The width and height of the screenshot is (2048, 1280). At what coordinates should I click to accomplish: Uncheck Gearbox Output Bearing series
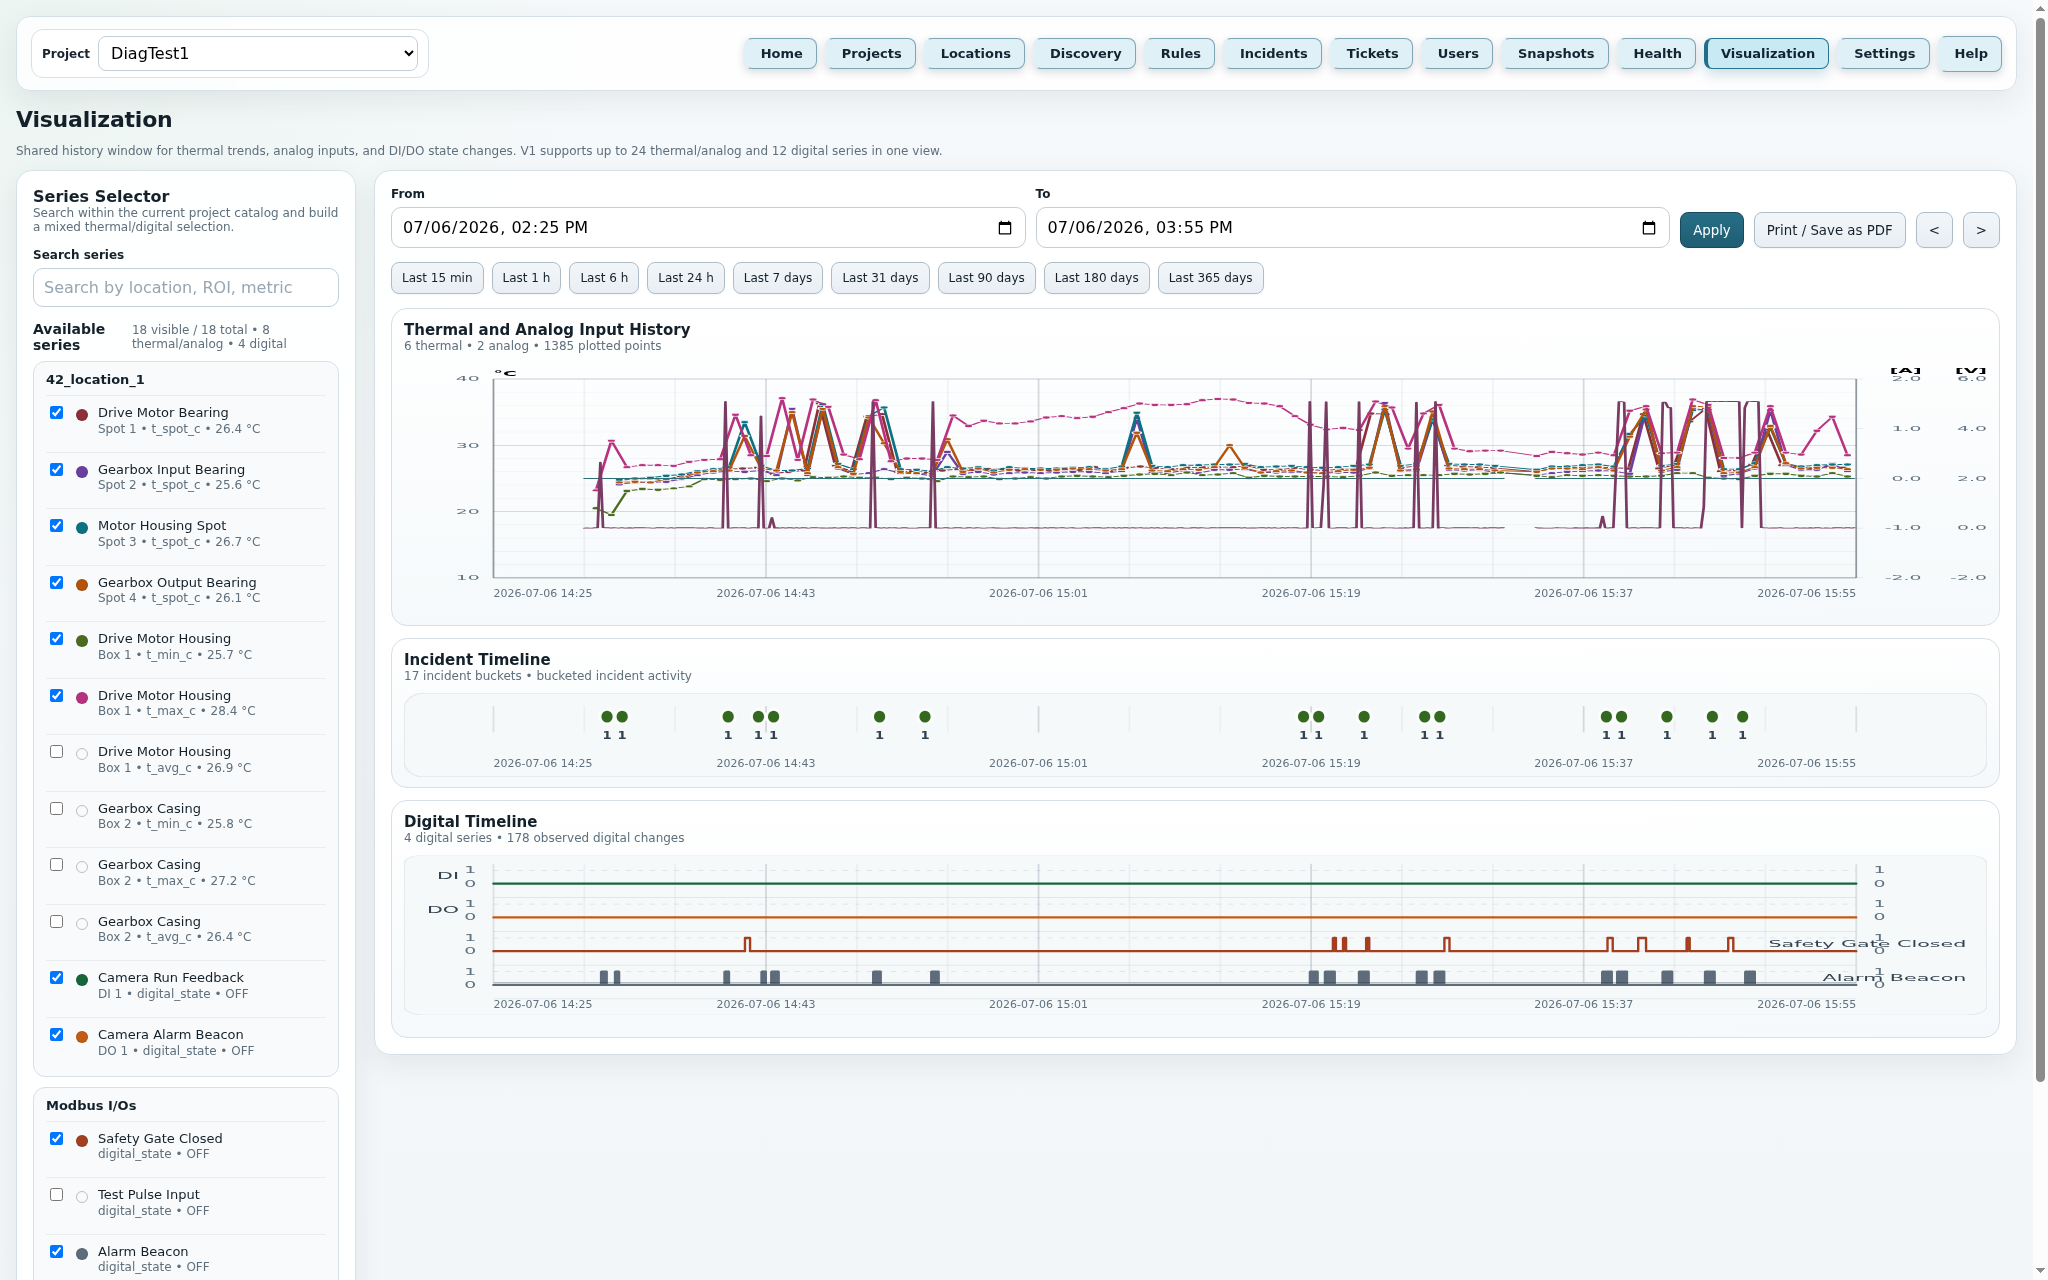tap(56, 583)
